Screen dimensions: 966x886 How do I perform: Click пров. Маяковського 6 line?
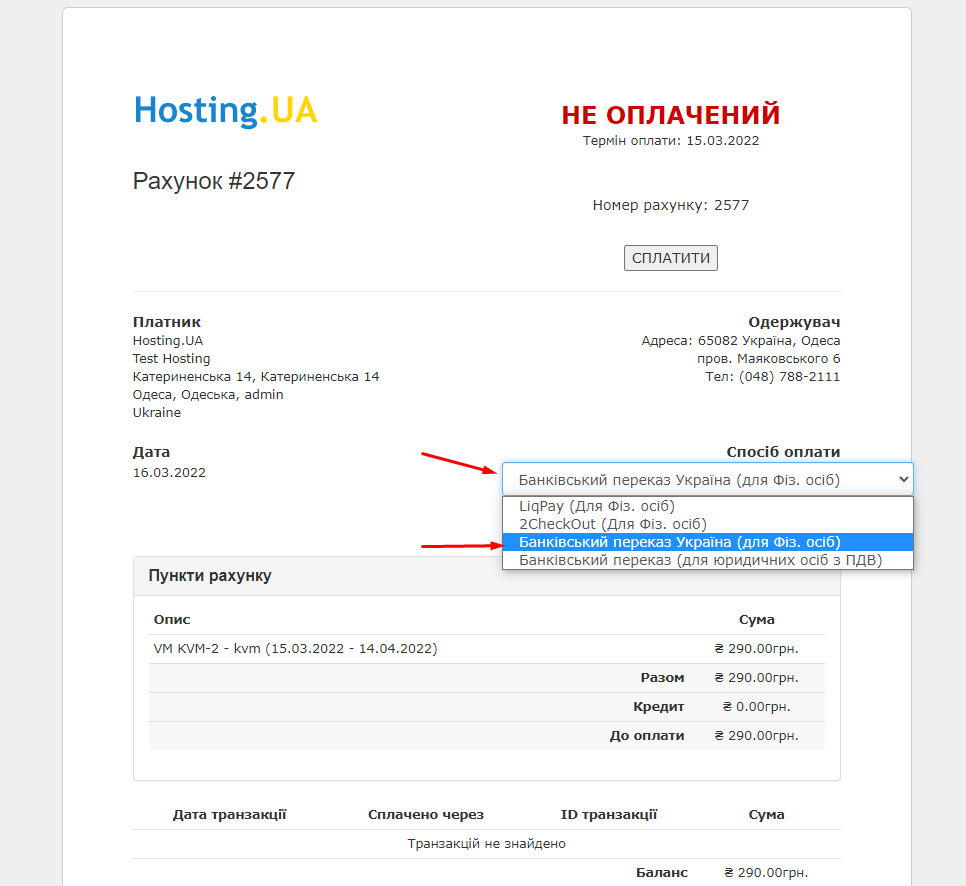tap(768, 359)
